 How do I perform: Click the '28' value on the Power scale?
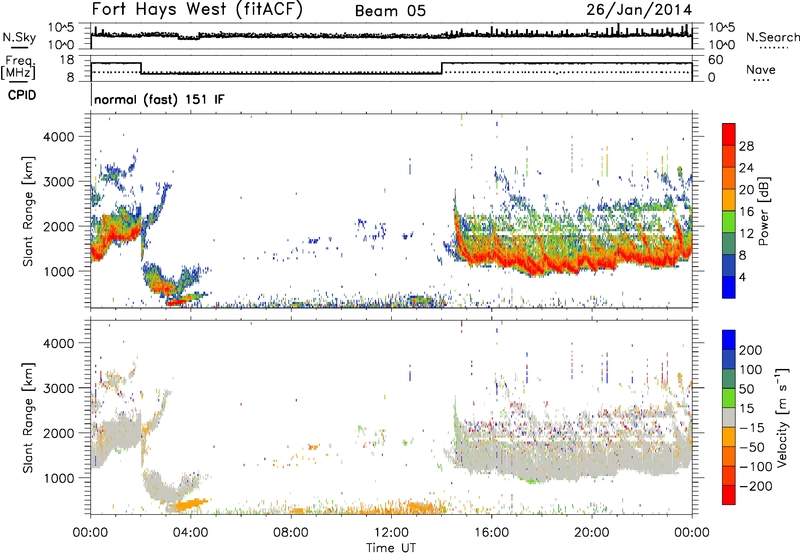coord(746,146)
